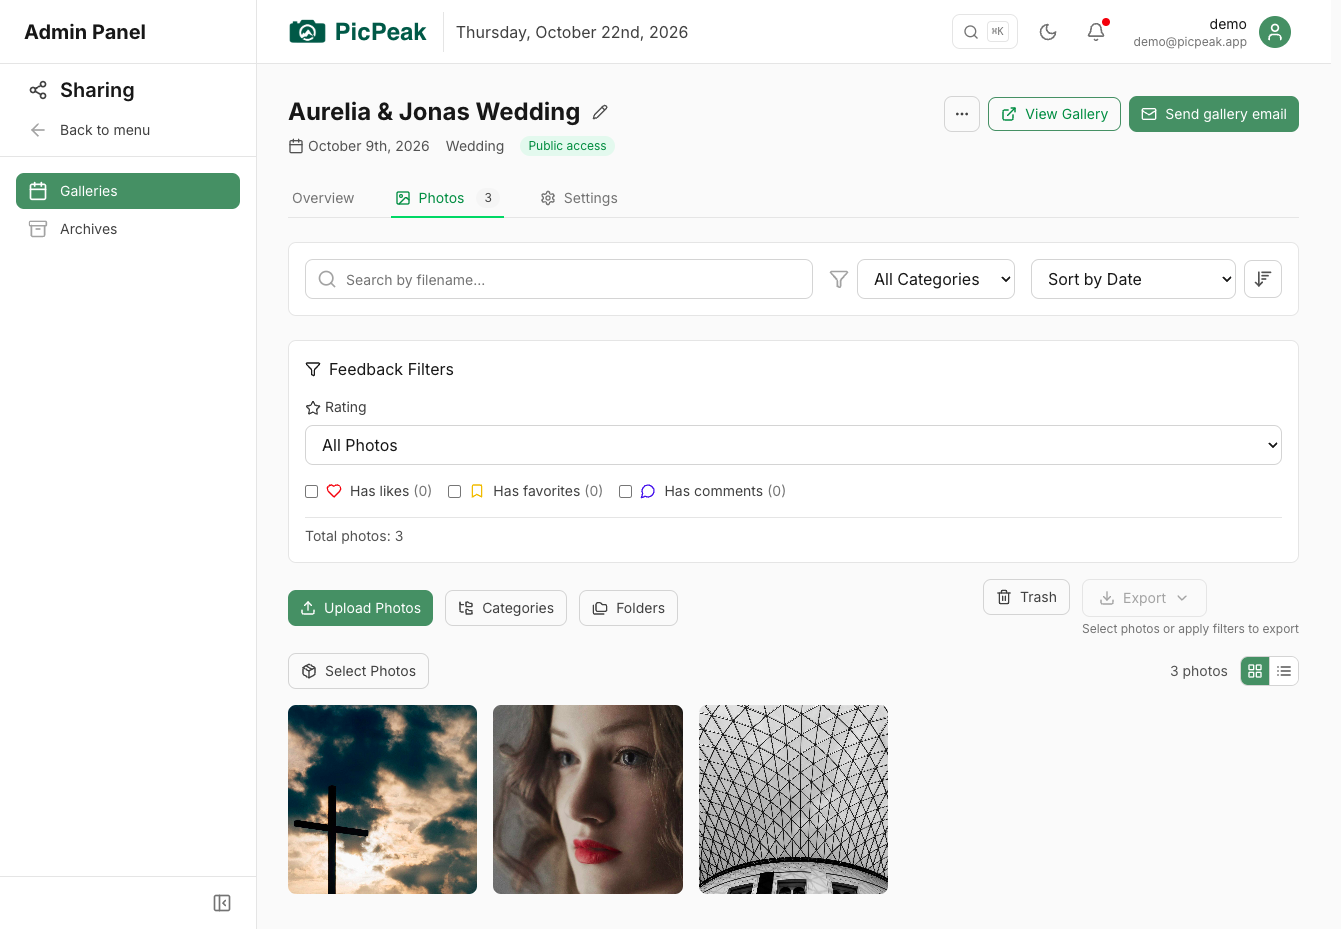Open the three-dot more actions menu
This screenshot has height=929, width=1341.
[x=962, y=114]
